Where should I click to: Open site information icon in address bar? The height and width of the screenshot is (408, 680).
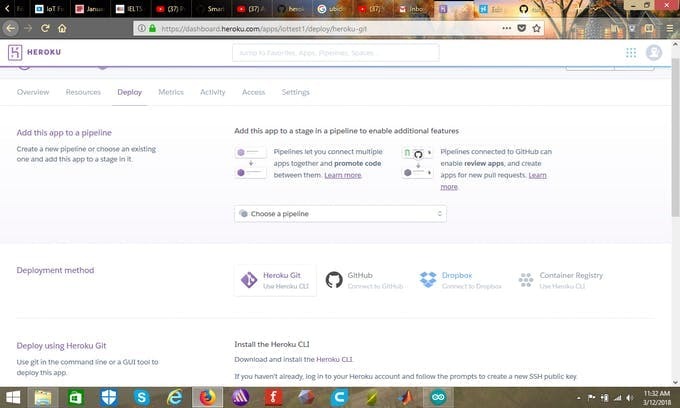coord(142,29)
